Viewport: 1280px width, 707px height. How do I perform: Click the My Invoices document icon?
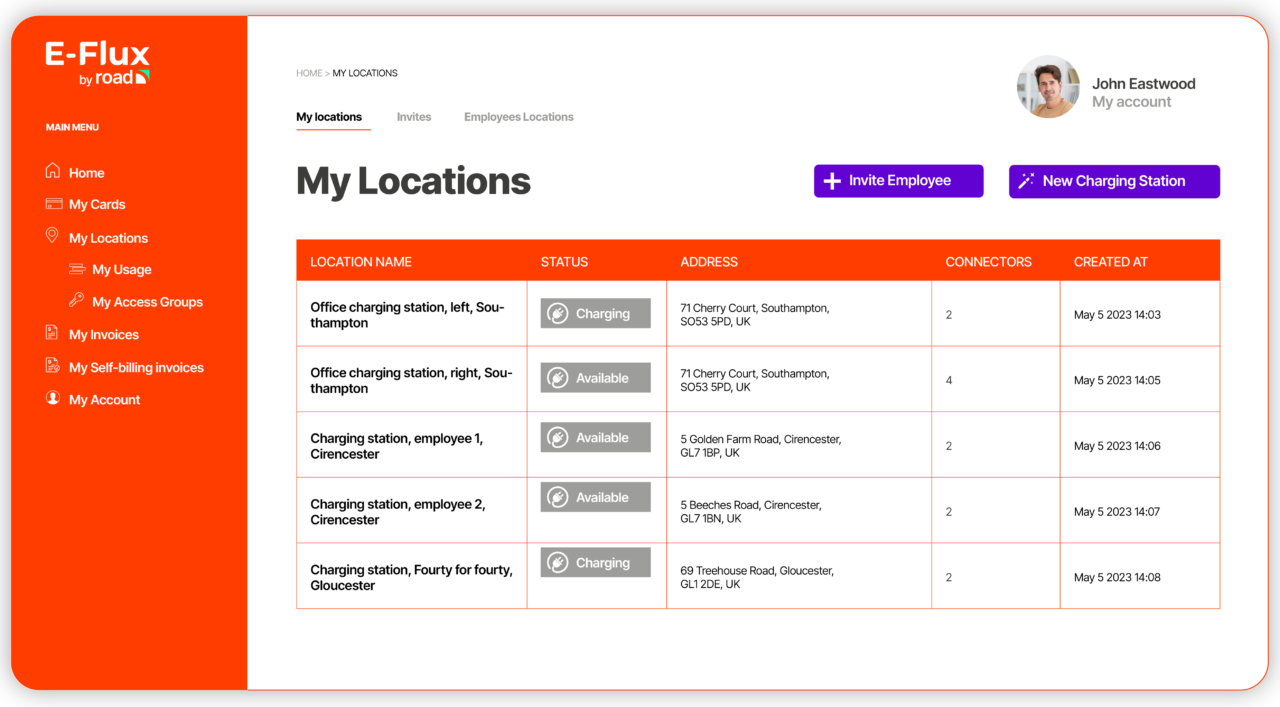(53, 334)
